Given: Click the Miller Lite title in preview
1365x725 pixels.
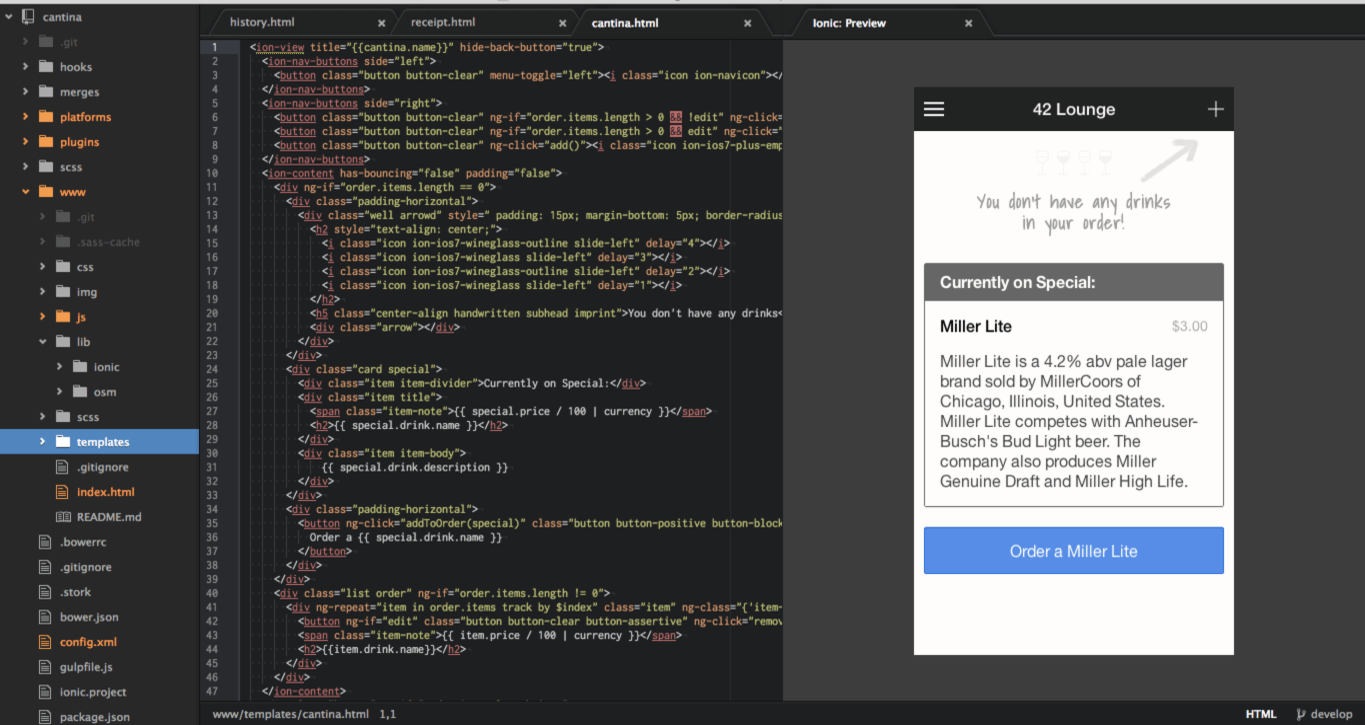Looking at the screenshot, I should [x=976, y=326].
